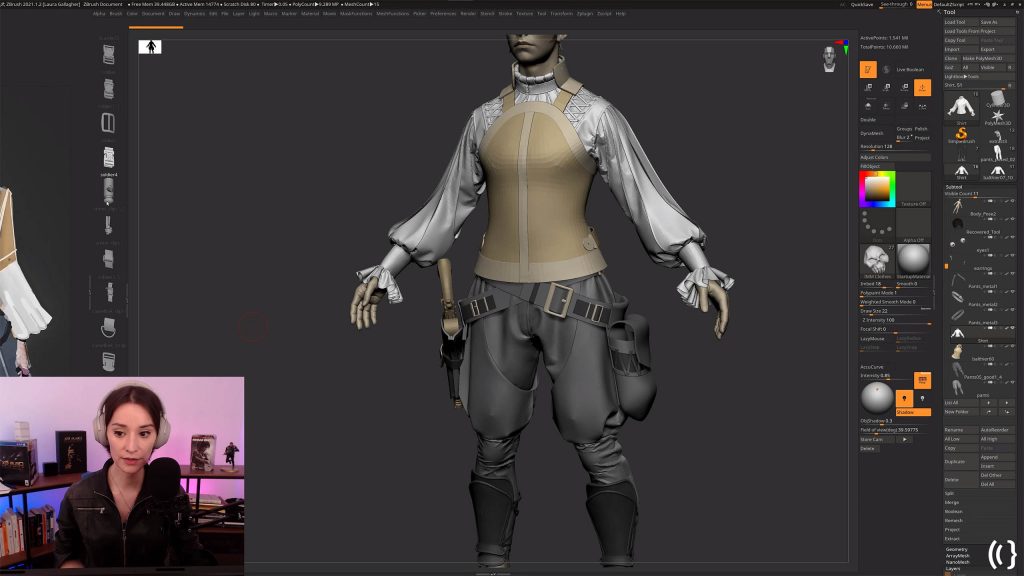
Task: Click the Body_Pose2 subtool figure icon
Action: pyautogui.click(x=957, y=208)
